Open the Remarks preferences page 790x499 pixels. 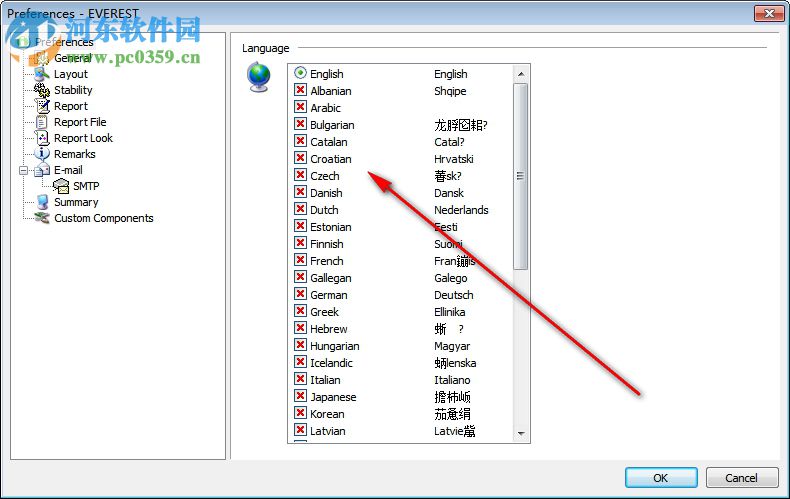click(75, 154)
